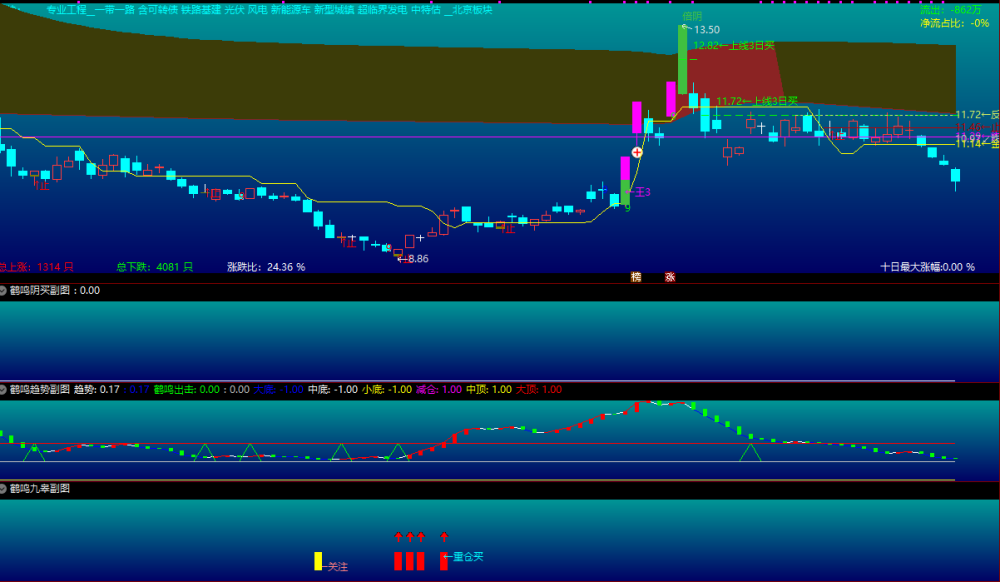The width and height of the screenshot is (1000, 582).
Task: Click the 光伏 concept tag
Action: (x=234, y=10)
